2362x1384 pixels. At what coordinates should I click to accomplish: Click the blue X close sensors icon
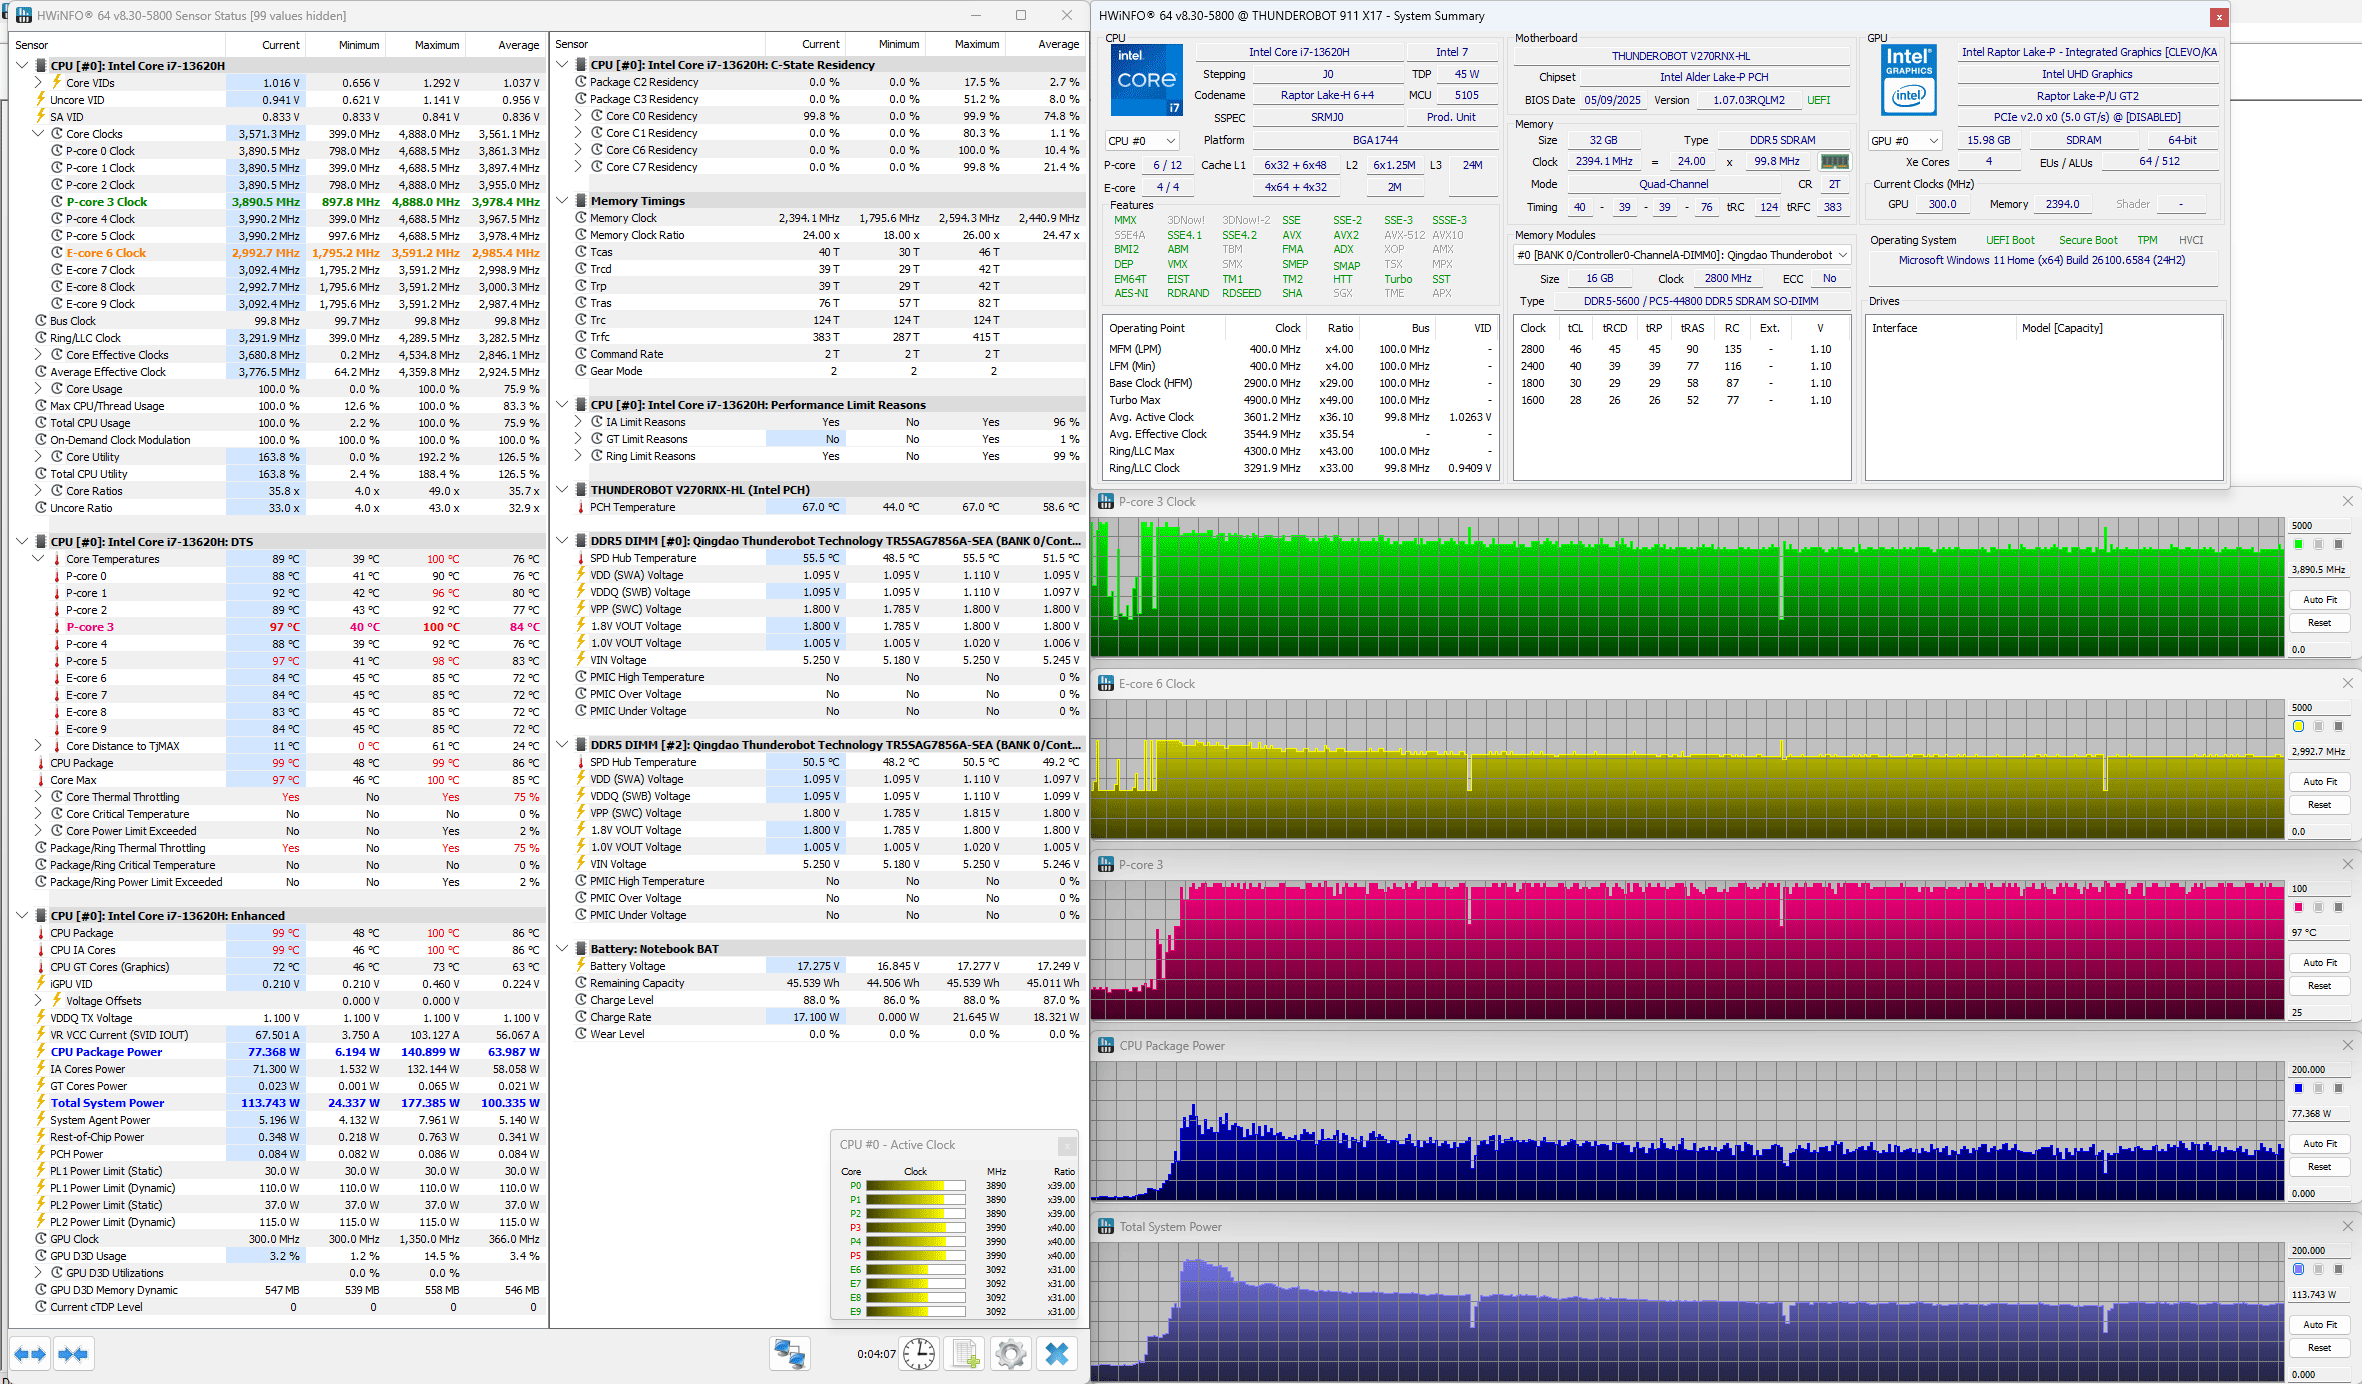pyautogui.click(x=1056, y=1354)
